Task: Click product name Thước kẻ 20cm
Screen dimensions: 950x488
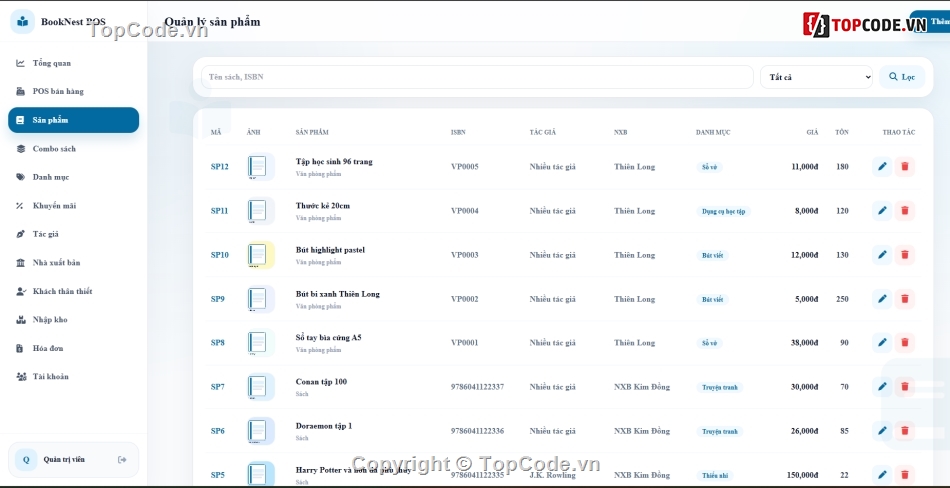Action: tap(322, 206)
